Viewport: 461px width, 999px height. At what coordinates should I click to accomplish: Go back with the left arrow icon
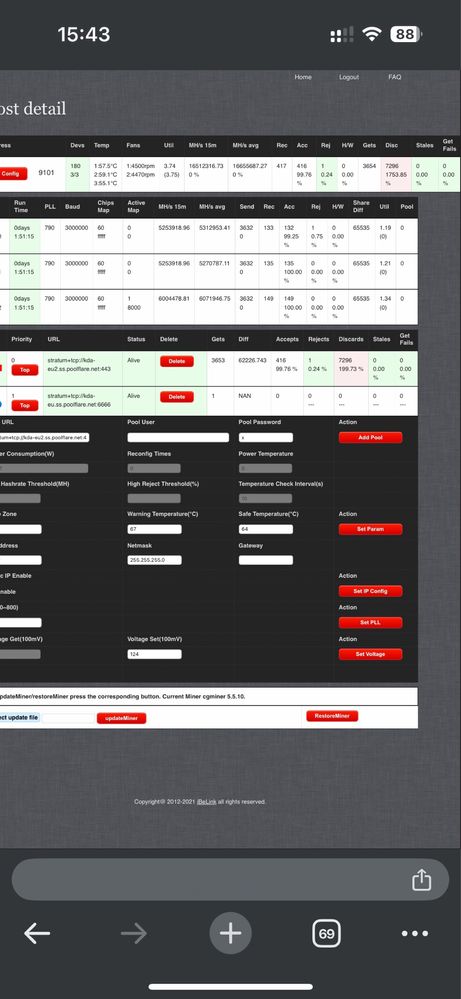tap(37, 933)
